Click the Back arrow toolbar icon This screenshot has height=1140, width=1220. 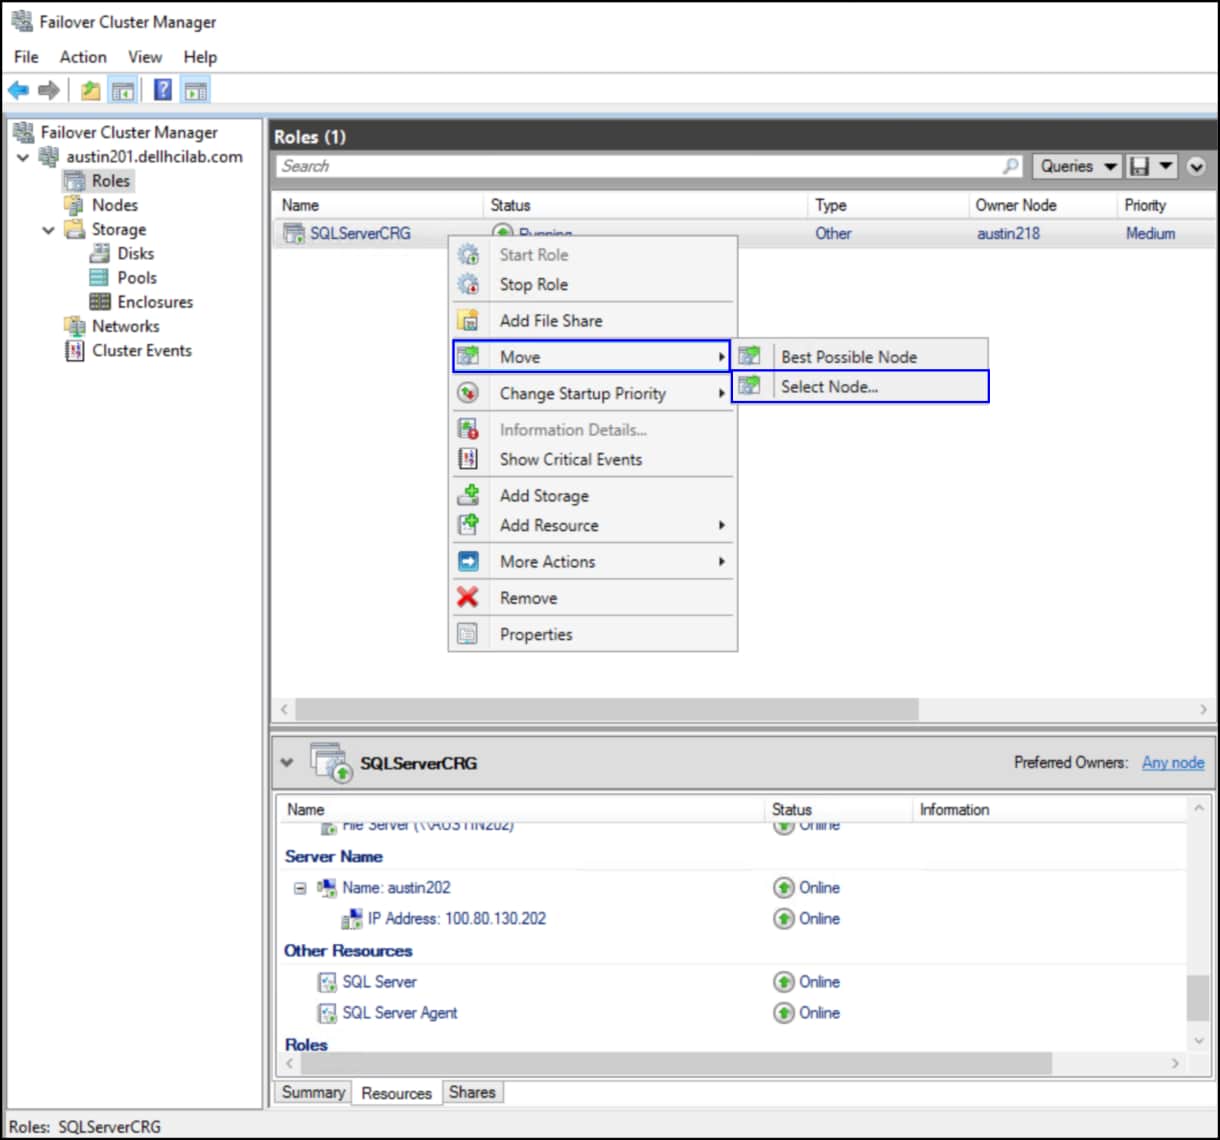click(x=18, y=91)
